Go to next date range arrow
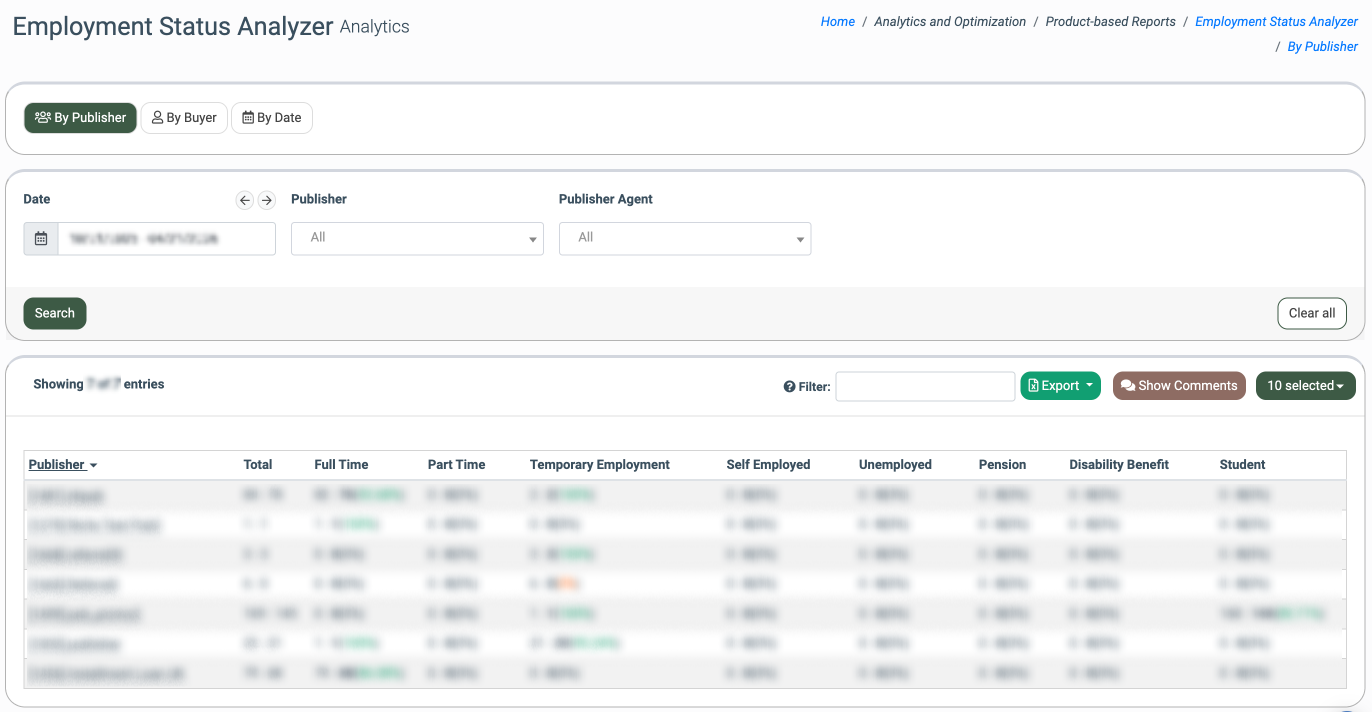Screen dimensions: 1372x712 coord(266,200)
